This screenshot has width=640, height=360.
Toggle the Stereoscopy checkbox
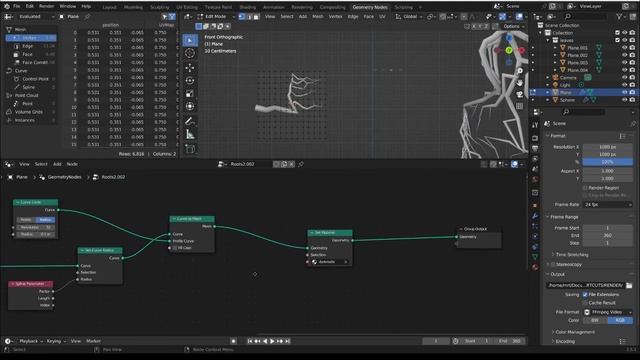click(x=553, y=264)
